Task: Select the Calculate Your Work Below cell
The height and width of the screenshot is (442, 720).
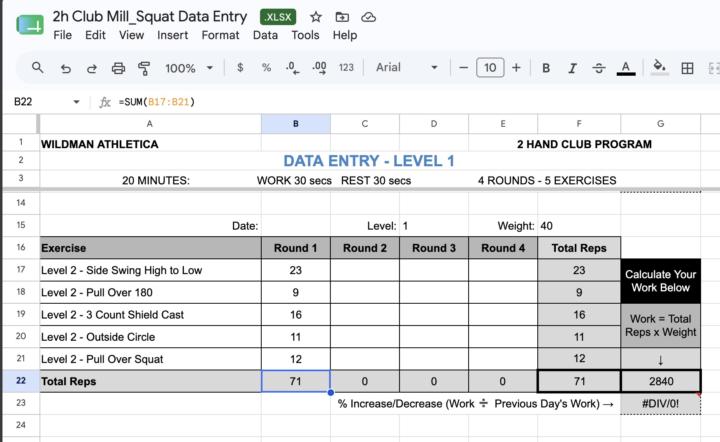Action: (661, 281)
